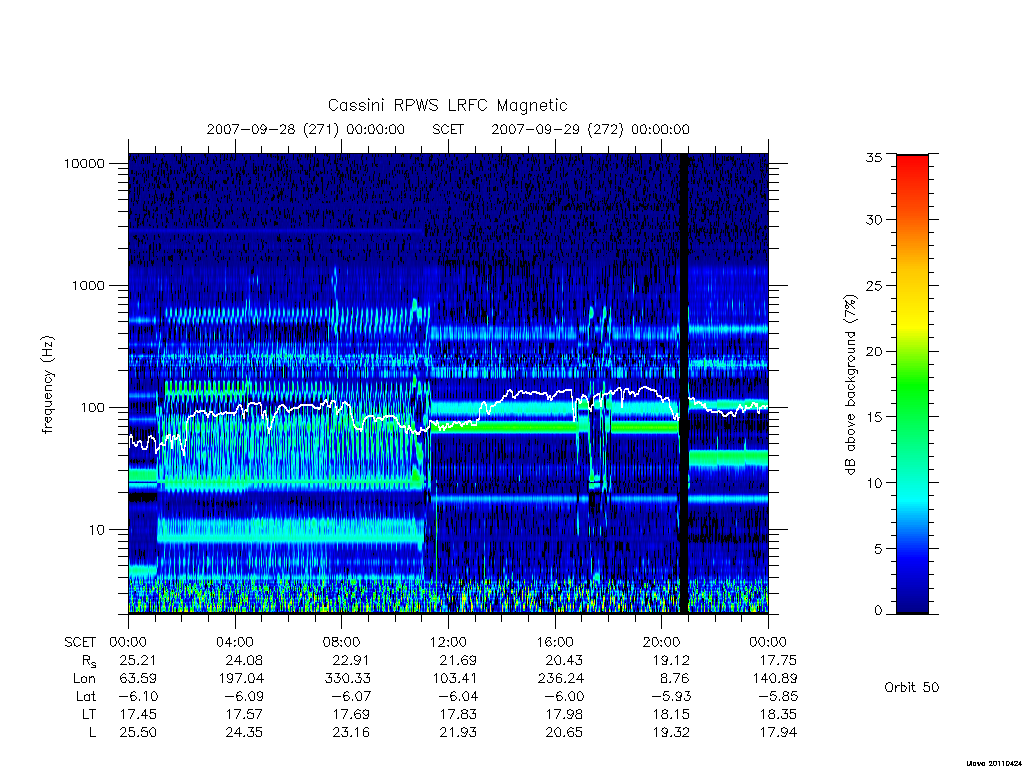
Task: Click the Rs value 20.43
Action: coord(564,660)
